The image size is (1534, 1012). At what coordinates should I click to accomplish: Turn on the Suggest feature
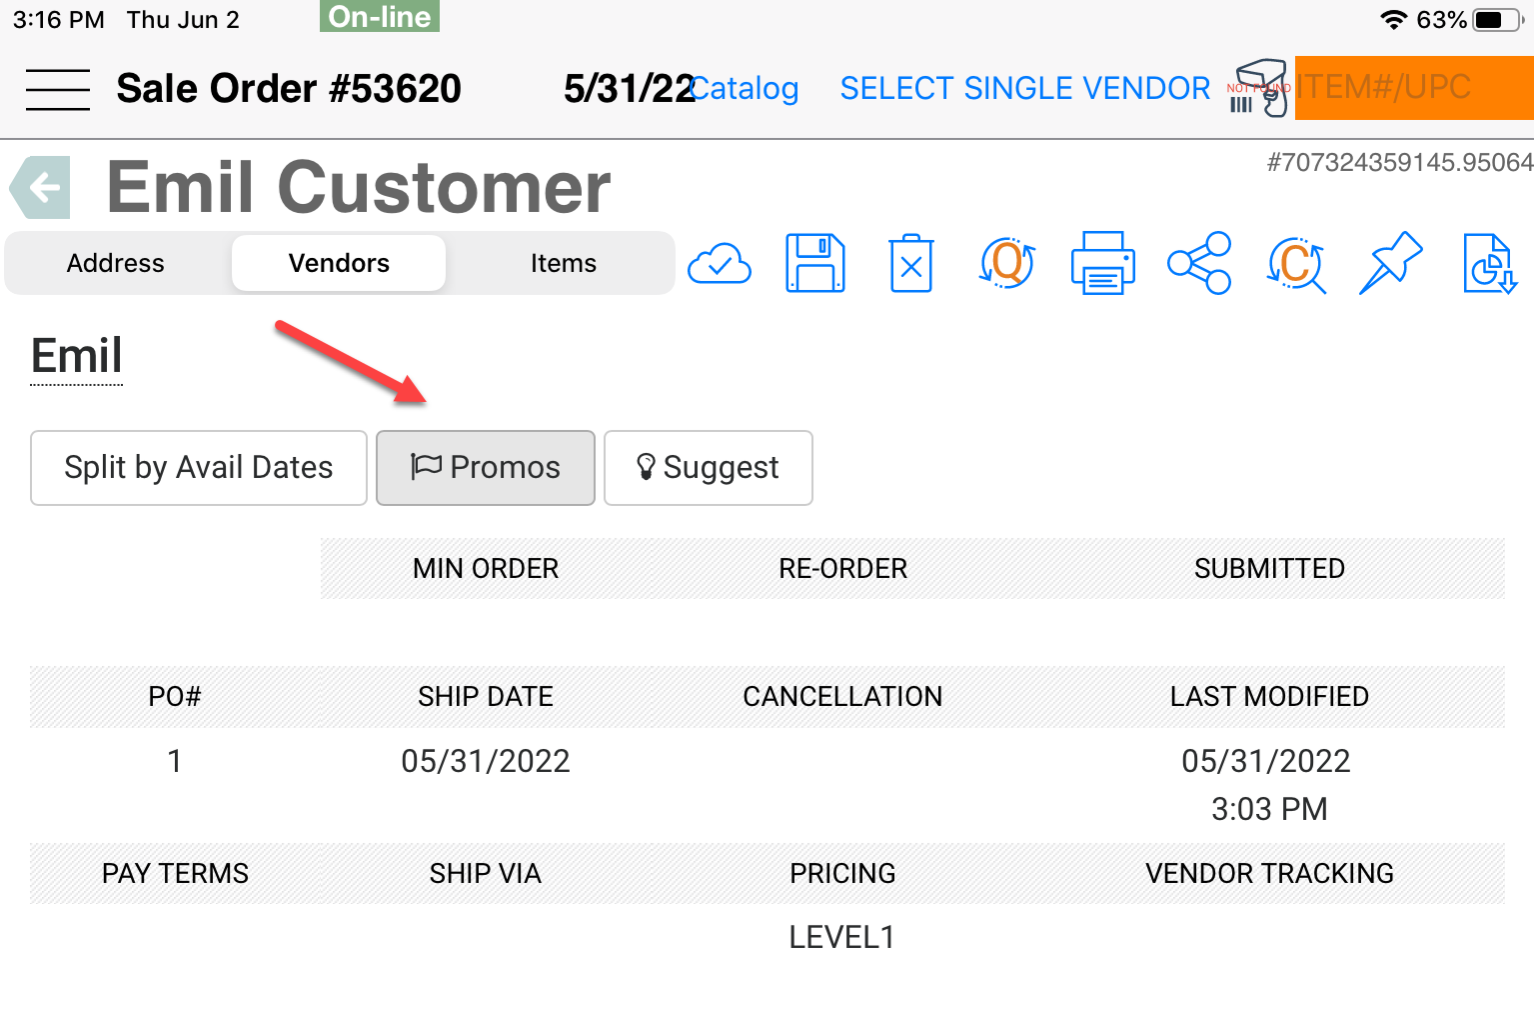(x=708, y=467)
